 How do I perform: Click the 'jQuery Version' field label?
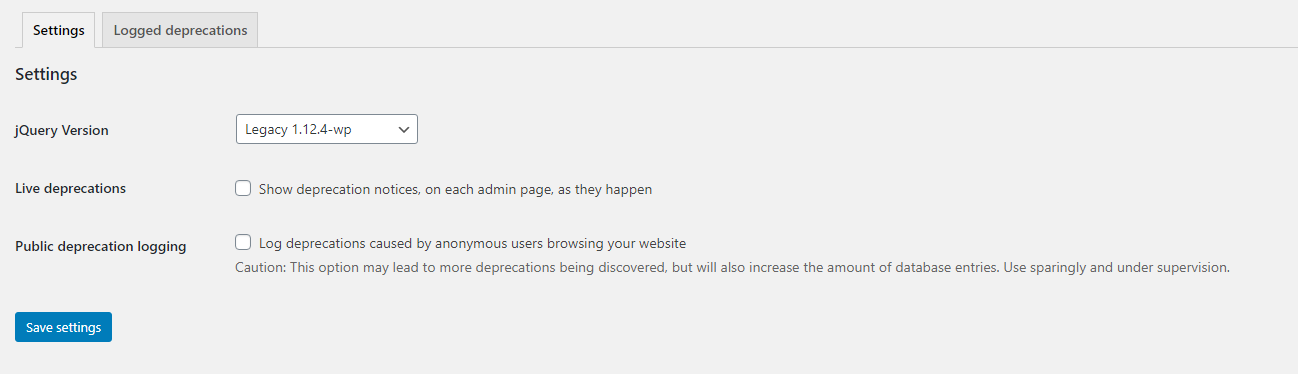[x=62, y=130]
